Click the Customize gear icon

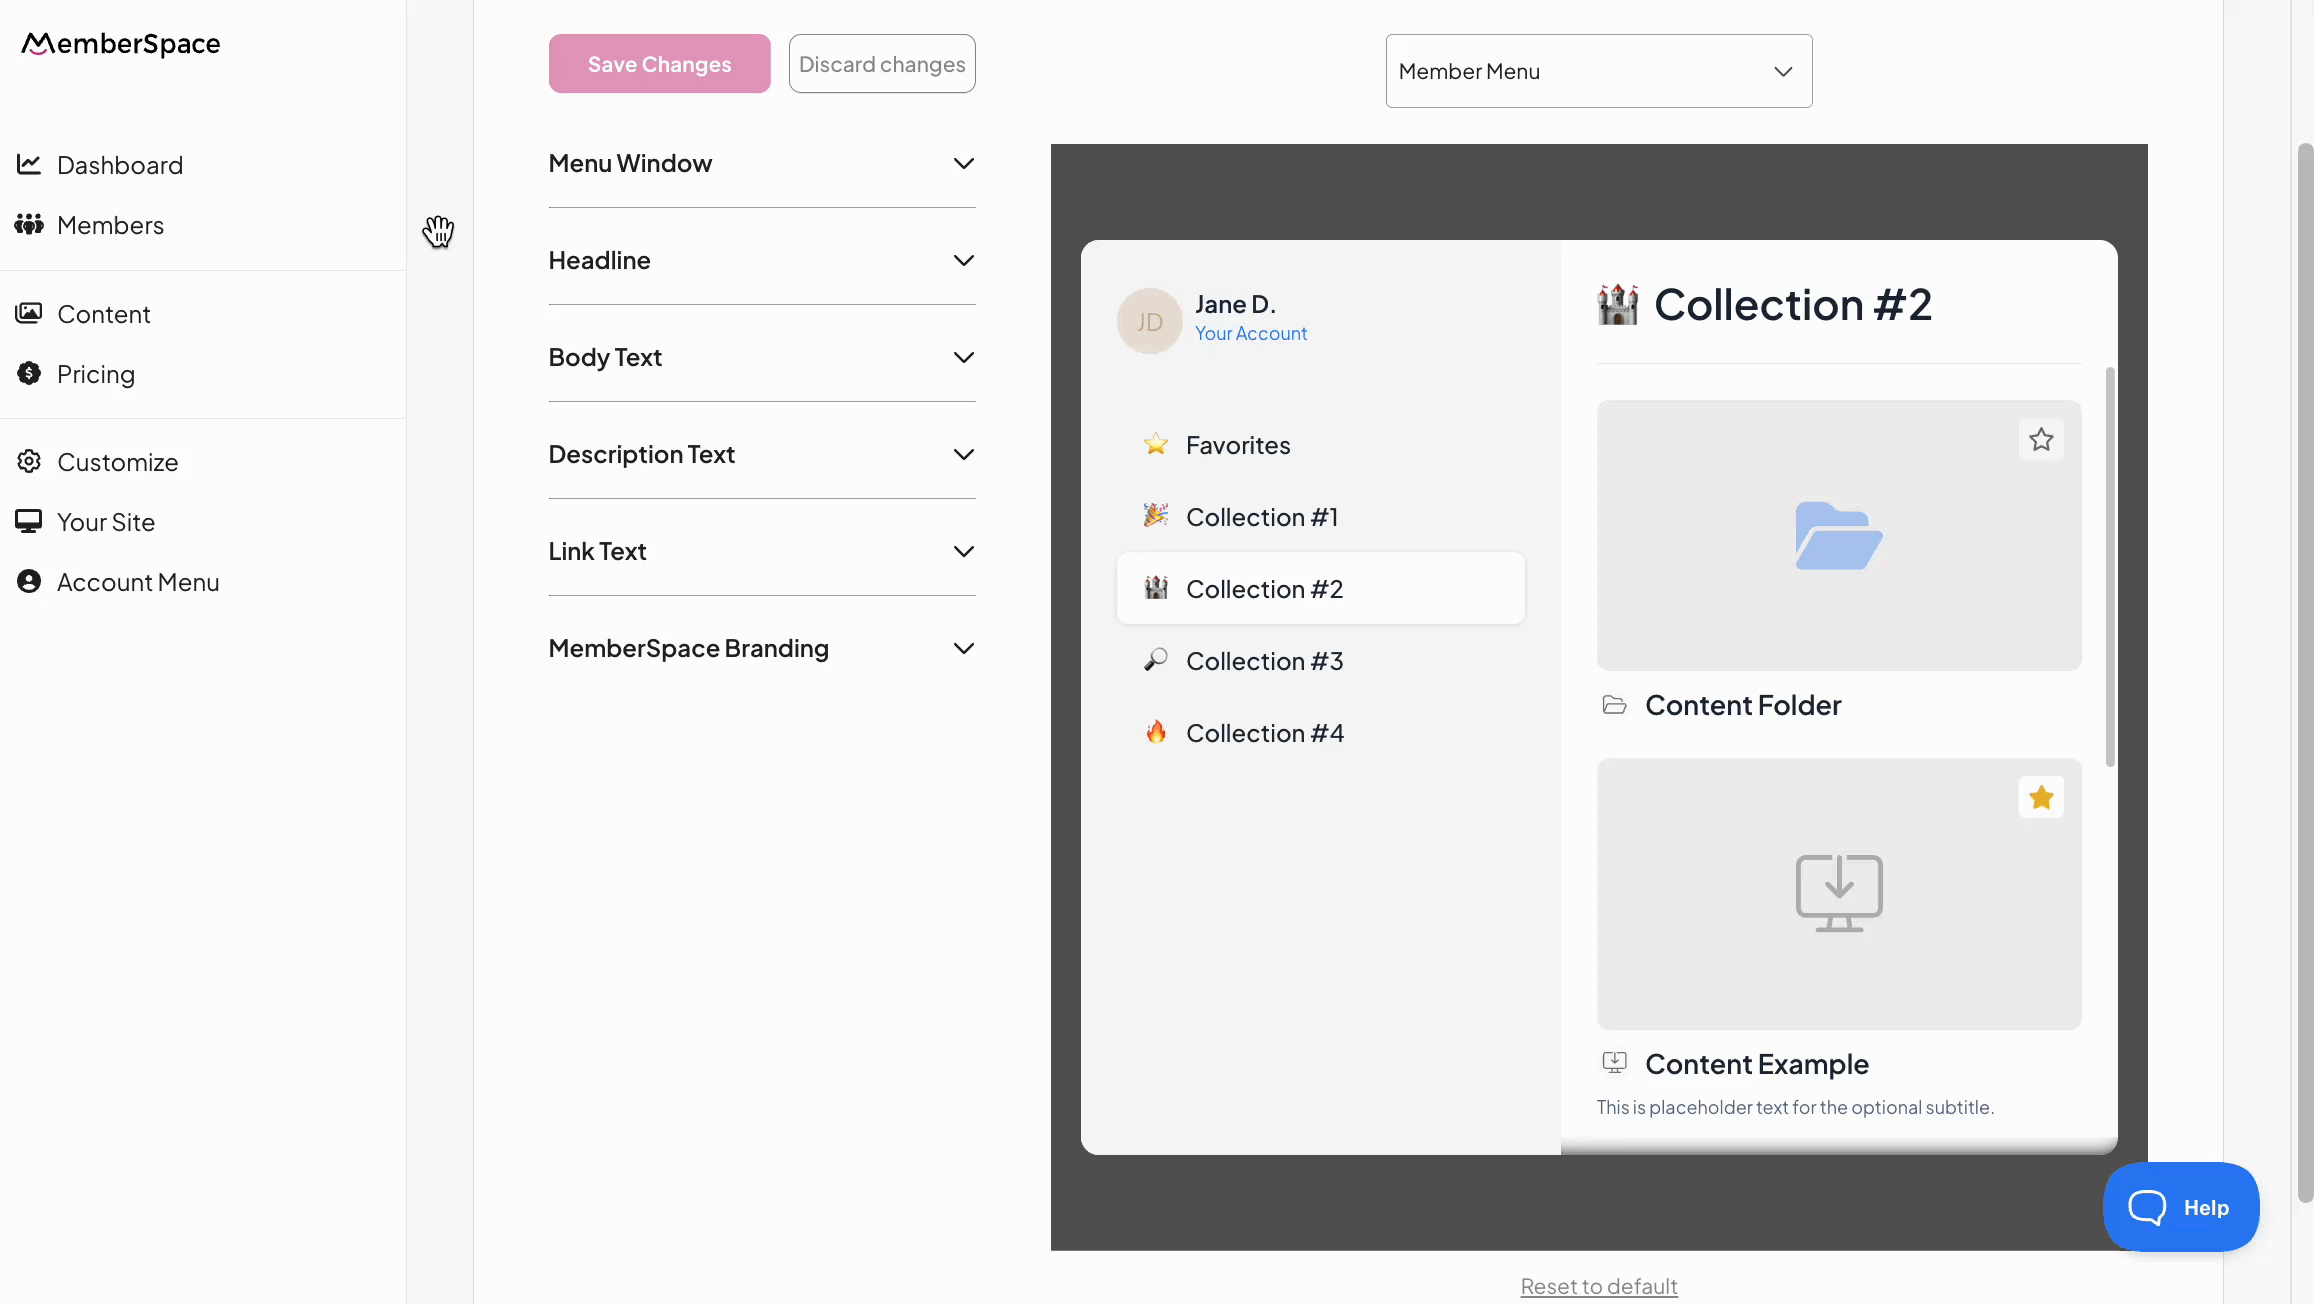click(x=29, y=461)
